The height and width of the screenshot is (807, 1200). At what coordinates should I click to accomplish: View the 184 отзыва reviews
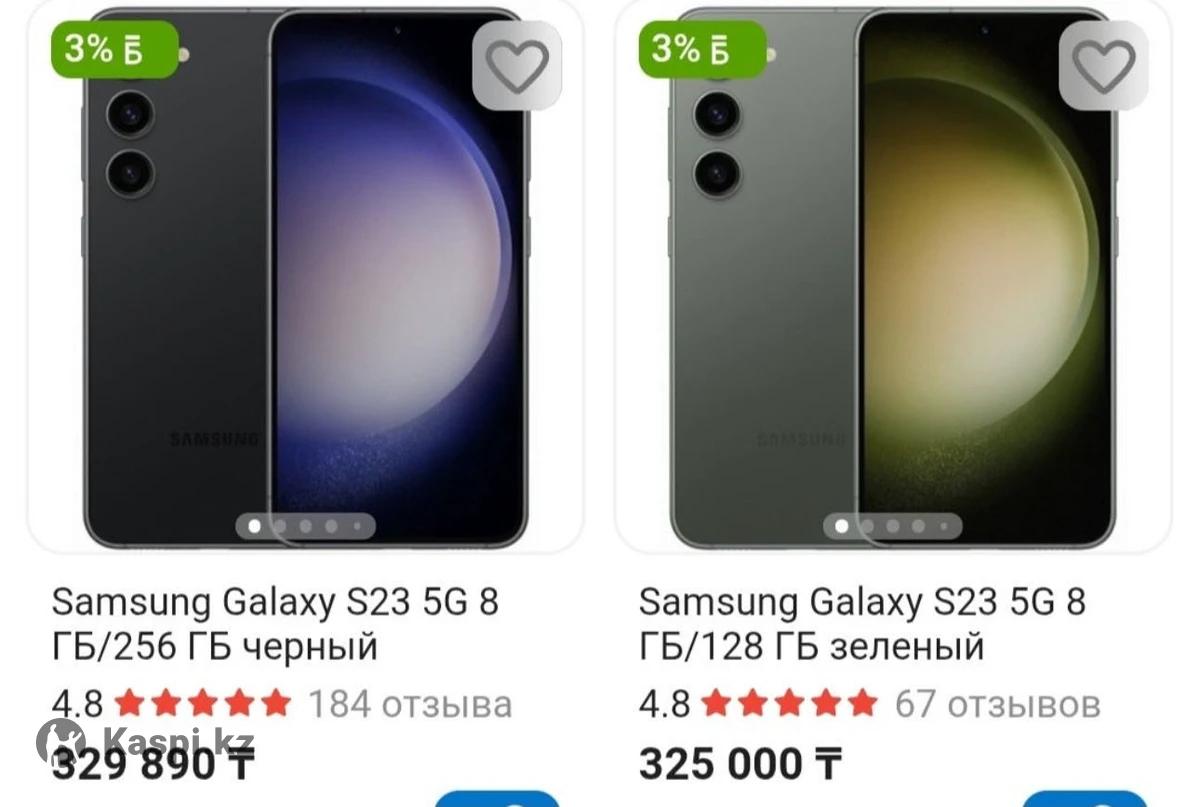(x=409, y=704)
